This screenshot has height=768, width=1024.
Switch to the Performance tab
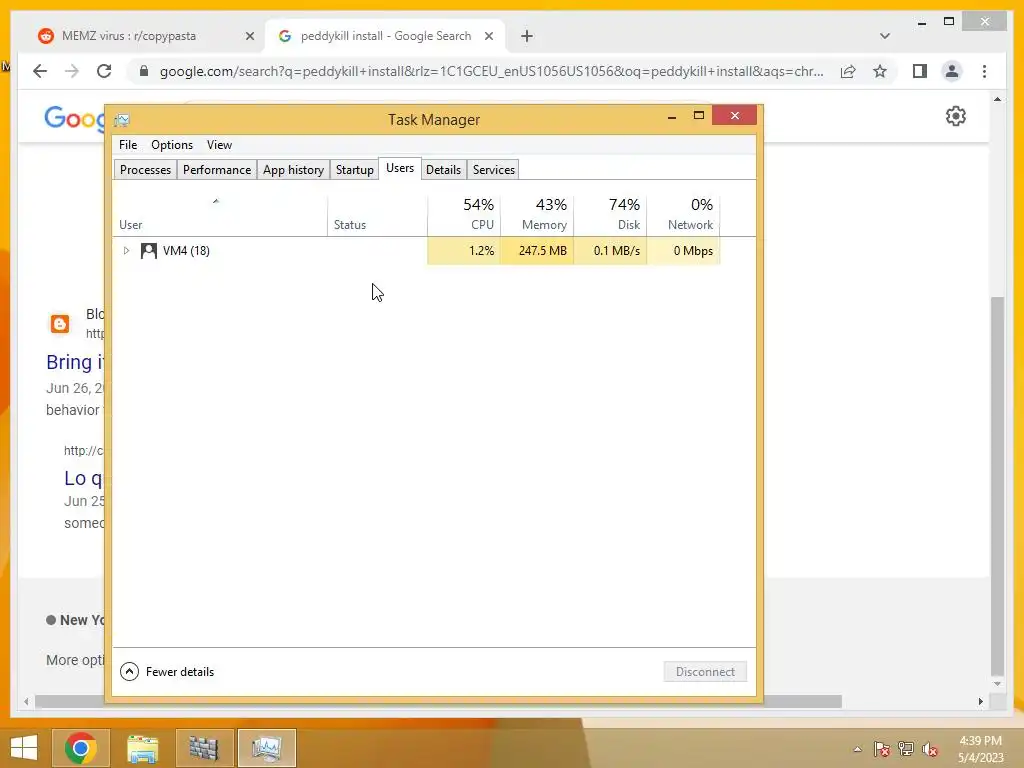[x=217, y=170]
